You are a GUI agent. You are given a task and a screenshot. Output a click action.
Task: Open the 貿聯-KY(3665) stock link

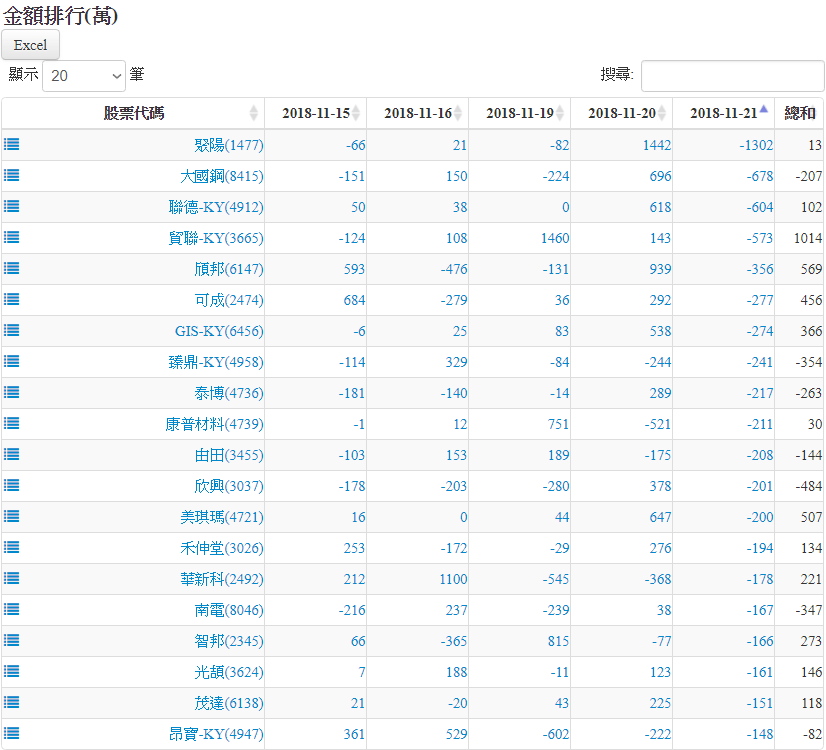tap(216, 238)
